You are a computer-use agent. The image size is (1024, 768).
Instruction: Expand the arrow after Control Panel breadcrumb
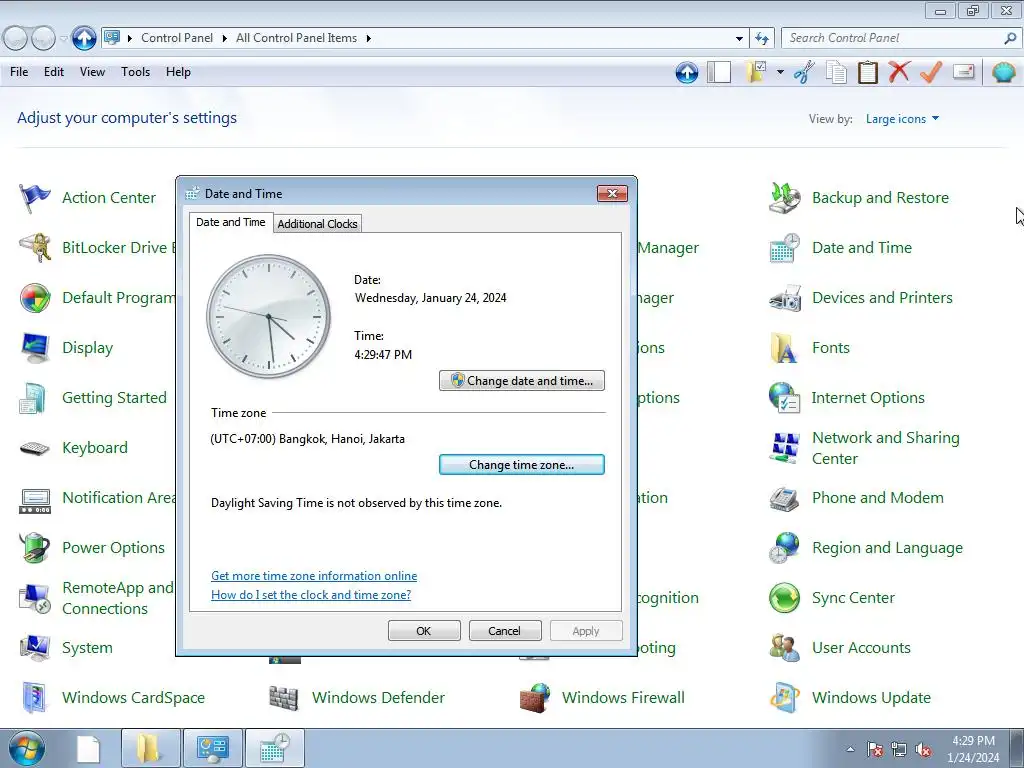coord(225,39)
